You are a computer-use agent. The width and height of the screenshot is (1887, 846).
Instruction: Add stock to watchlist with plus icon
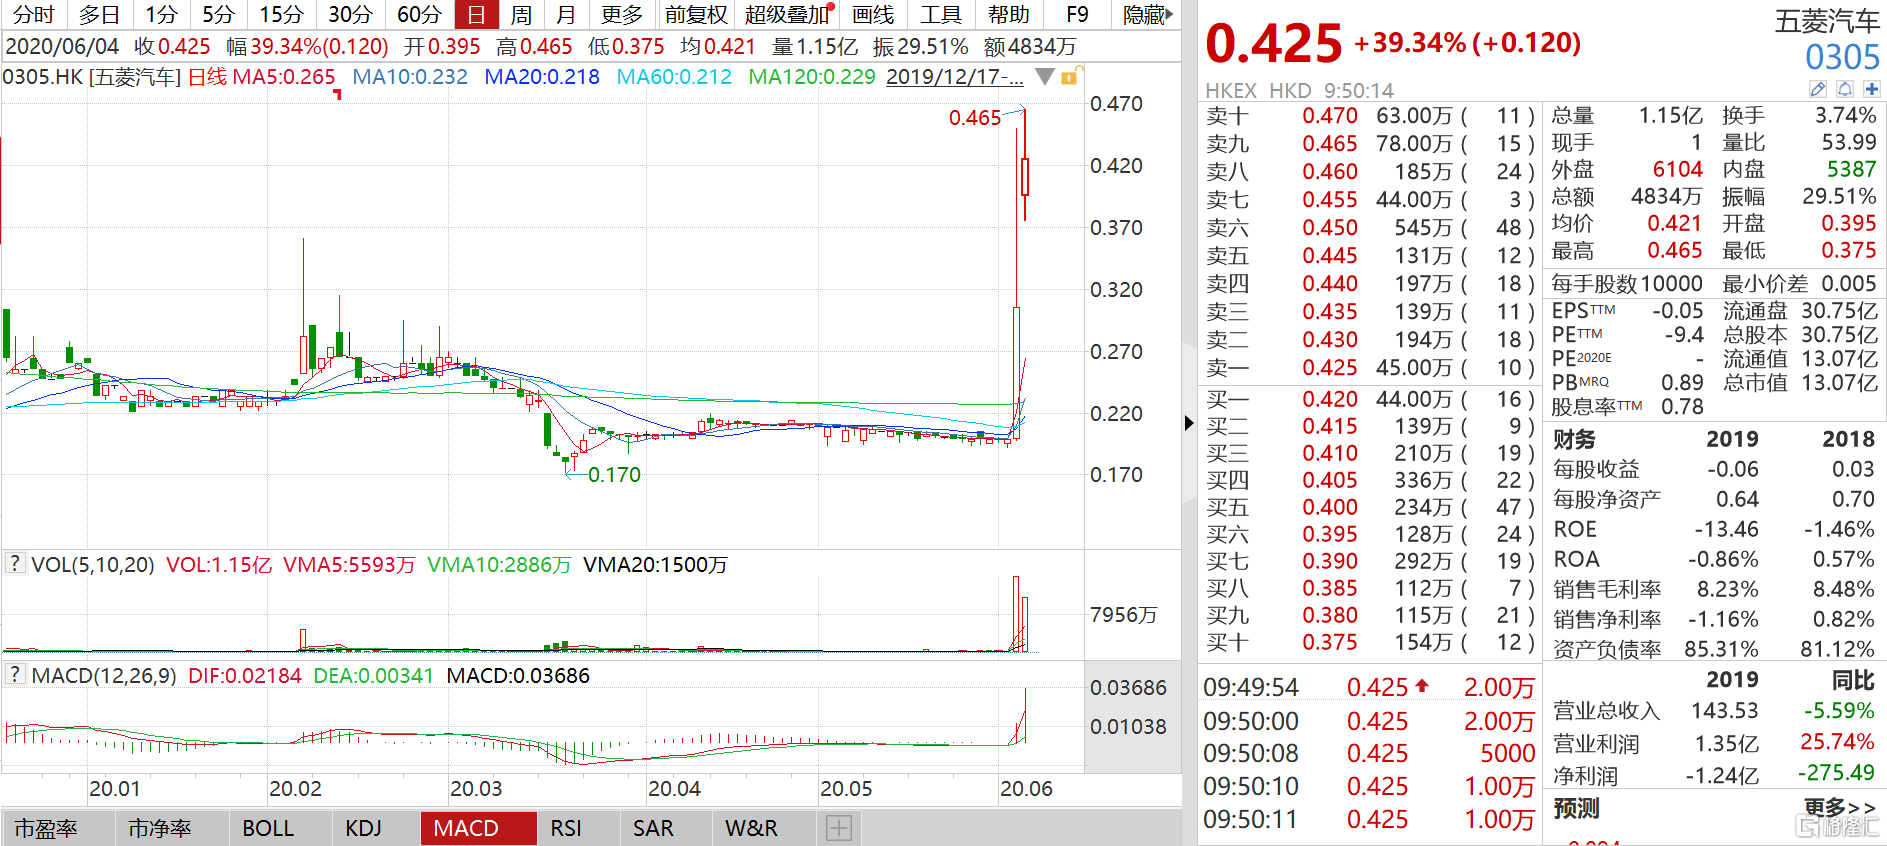click(x=1871, y=89)
